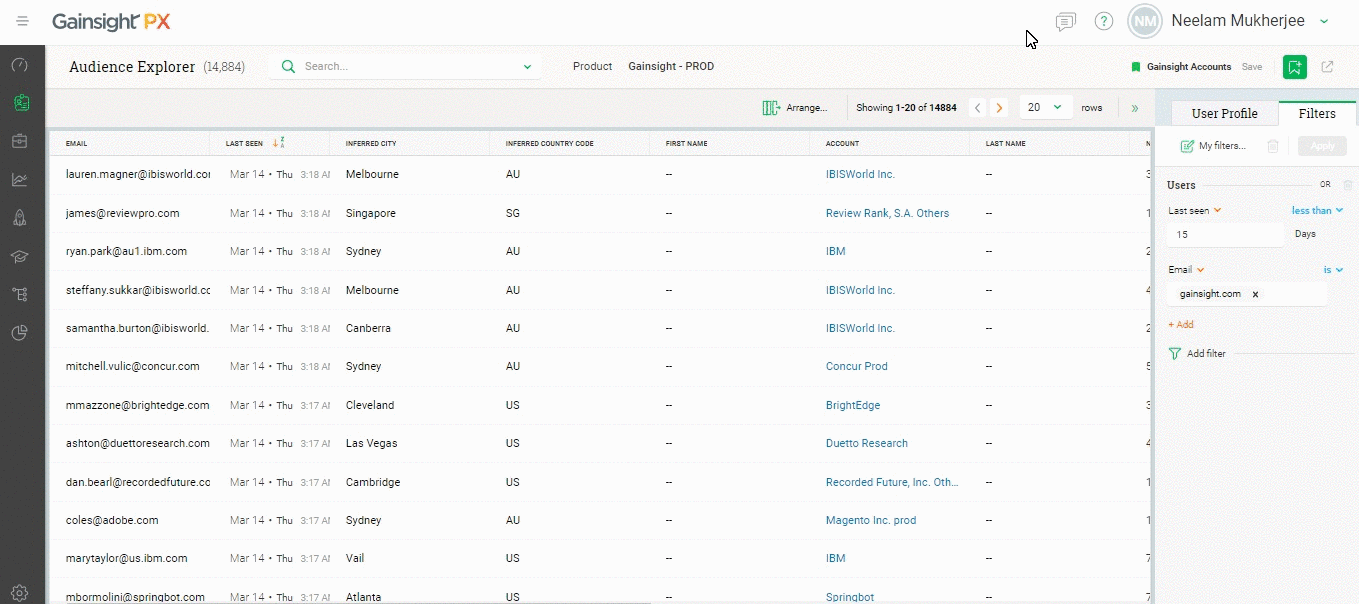Viewport: 1359px width, 604px height.
Task: Open the dashboard gauge sidebar icon
Action: point(20,65)
